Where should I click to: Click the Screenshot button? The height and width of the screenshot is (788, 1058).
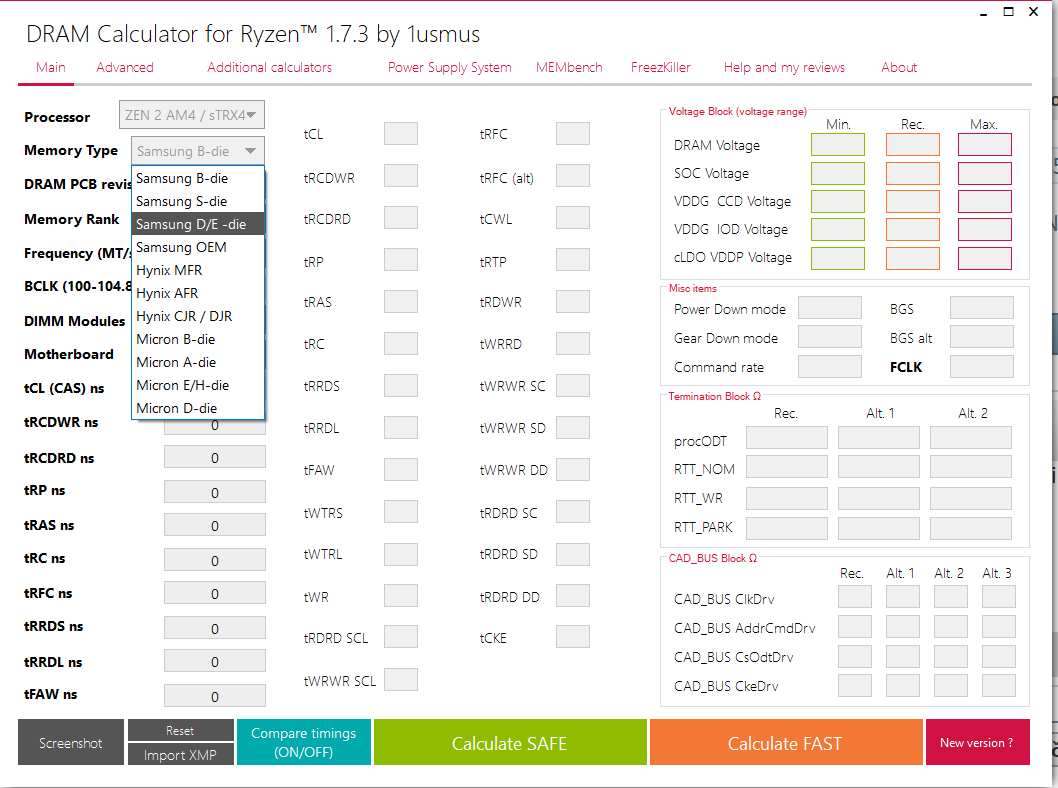[x=71, y=742]
